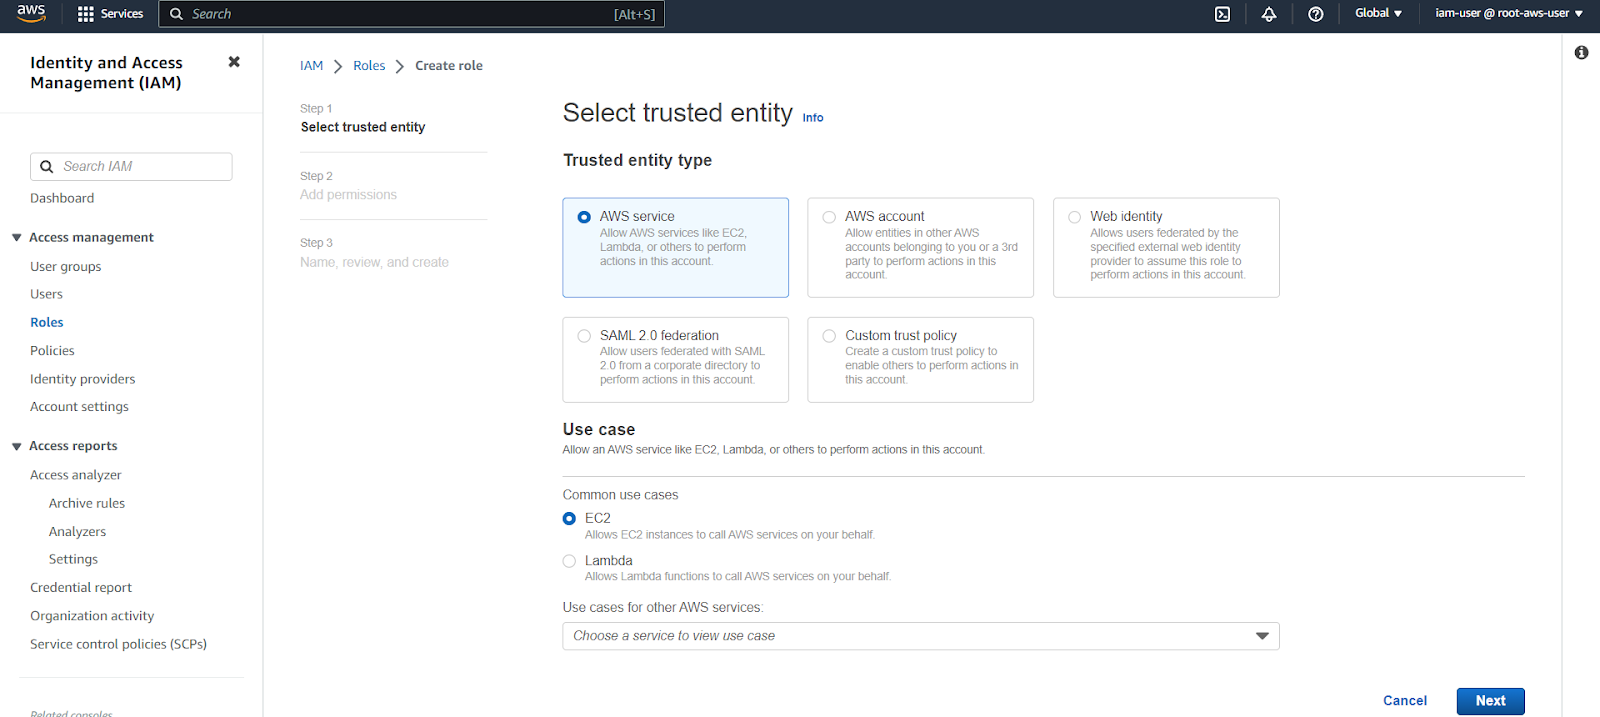
Task: Choose the Lambda use case
Action: click(x=569, y=561)
